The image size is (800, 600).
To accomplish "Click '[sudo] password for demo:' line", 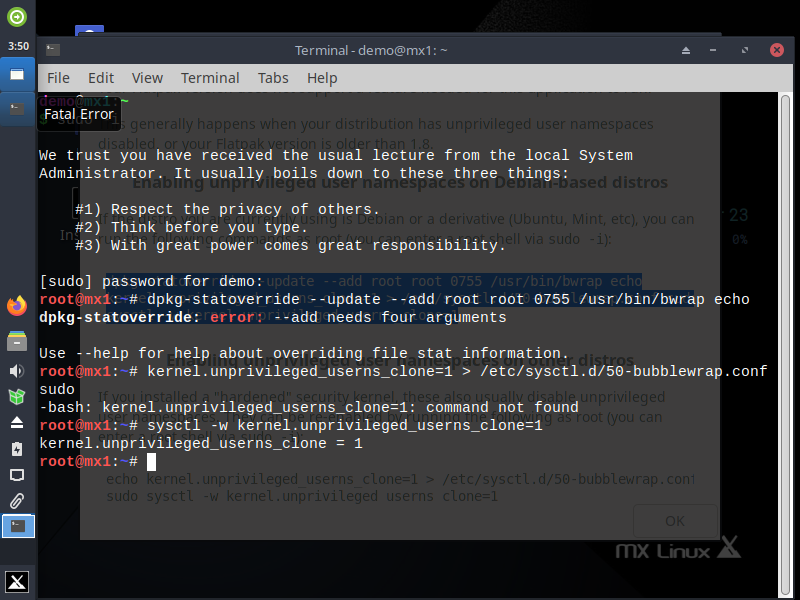I will [x=152, y=281].
